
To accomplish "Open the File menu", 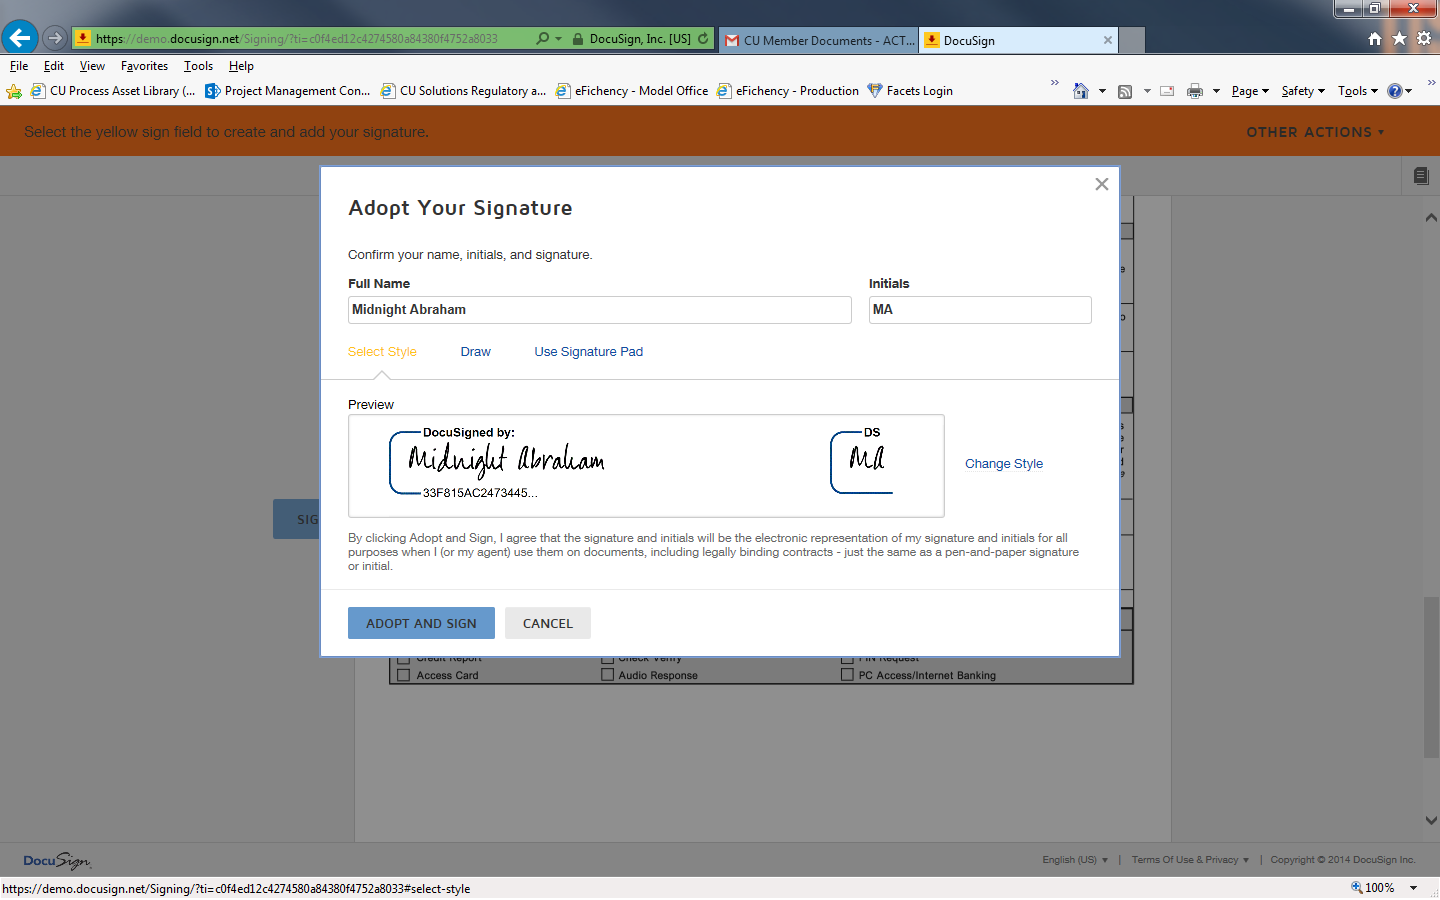I will point(19,66).
